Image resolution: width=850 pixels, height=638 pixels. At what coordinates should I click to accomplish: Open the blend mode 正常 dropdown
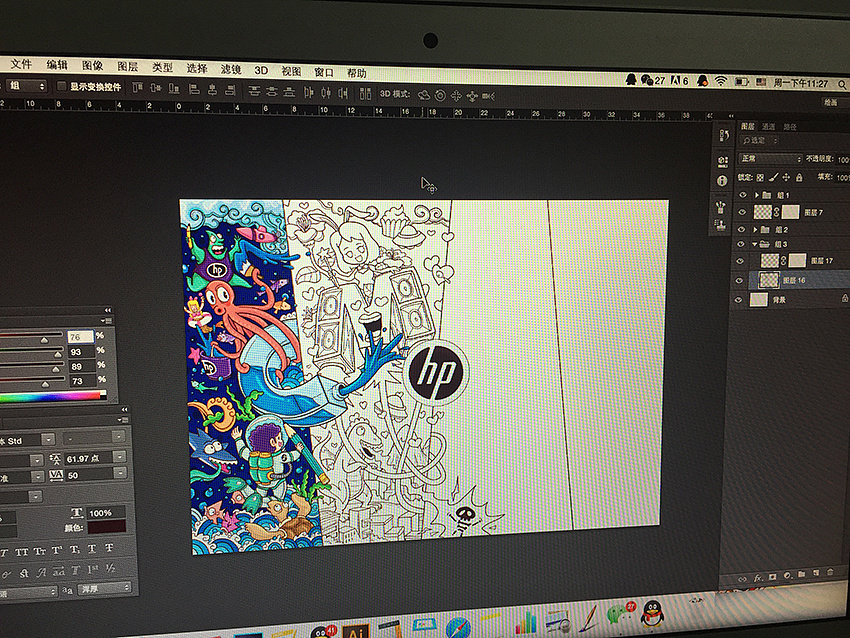[770, 159]
